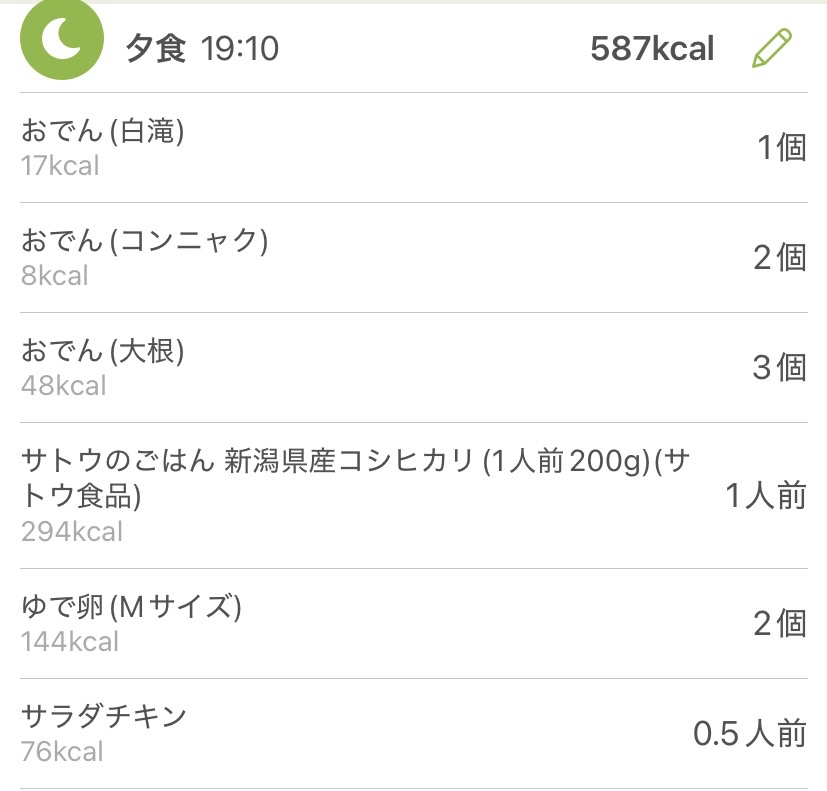This screenshot has height=791, width=827.
Task: Tap the 1人前 quantity for サトウのごはん
Action: click(x=766, y=496)
